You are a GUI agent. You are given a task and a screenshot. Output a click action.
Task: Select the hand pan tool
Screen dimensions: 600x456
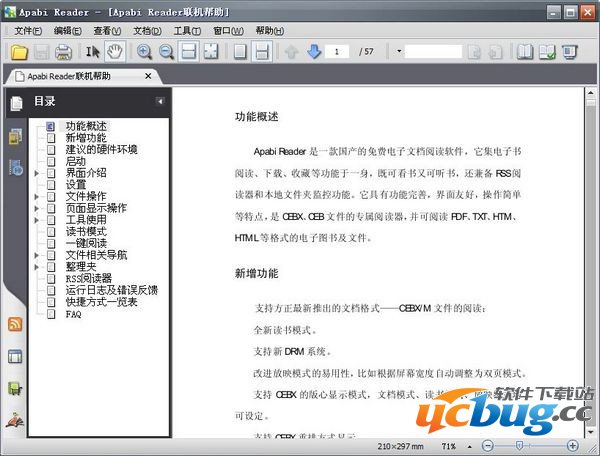pos(116,52)
